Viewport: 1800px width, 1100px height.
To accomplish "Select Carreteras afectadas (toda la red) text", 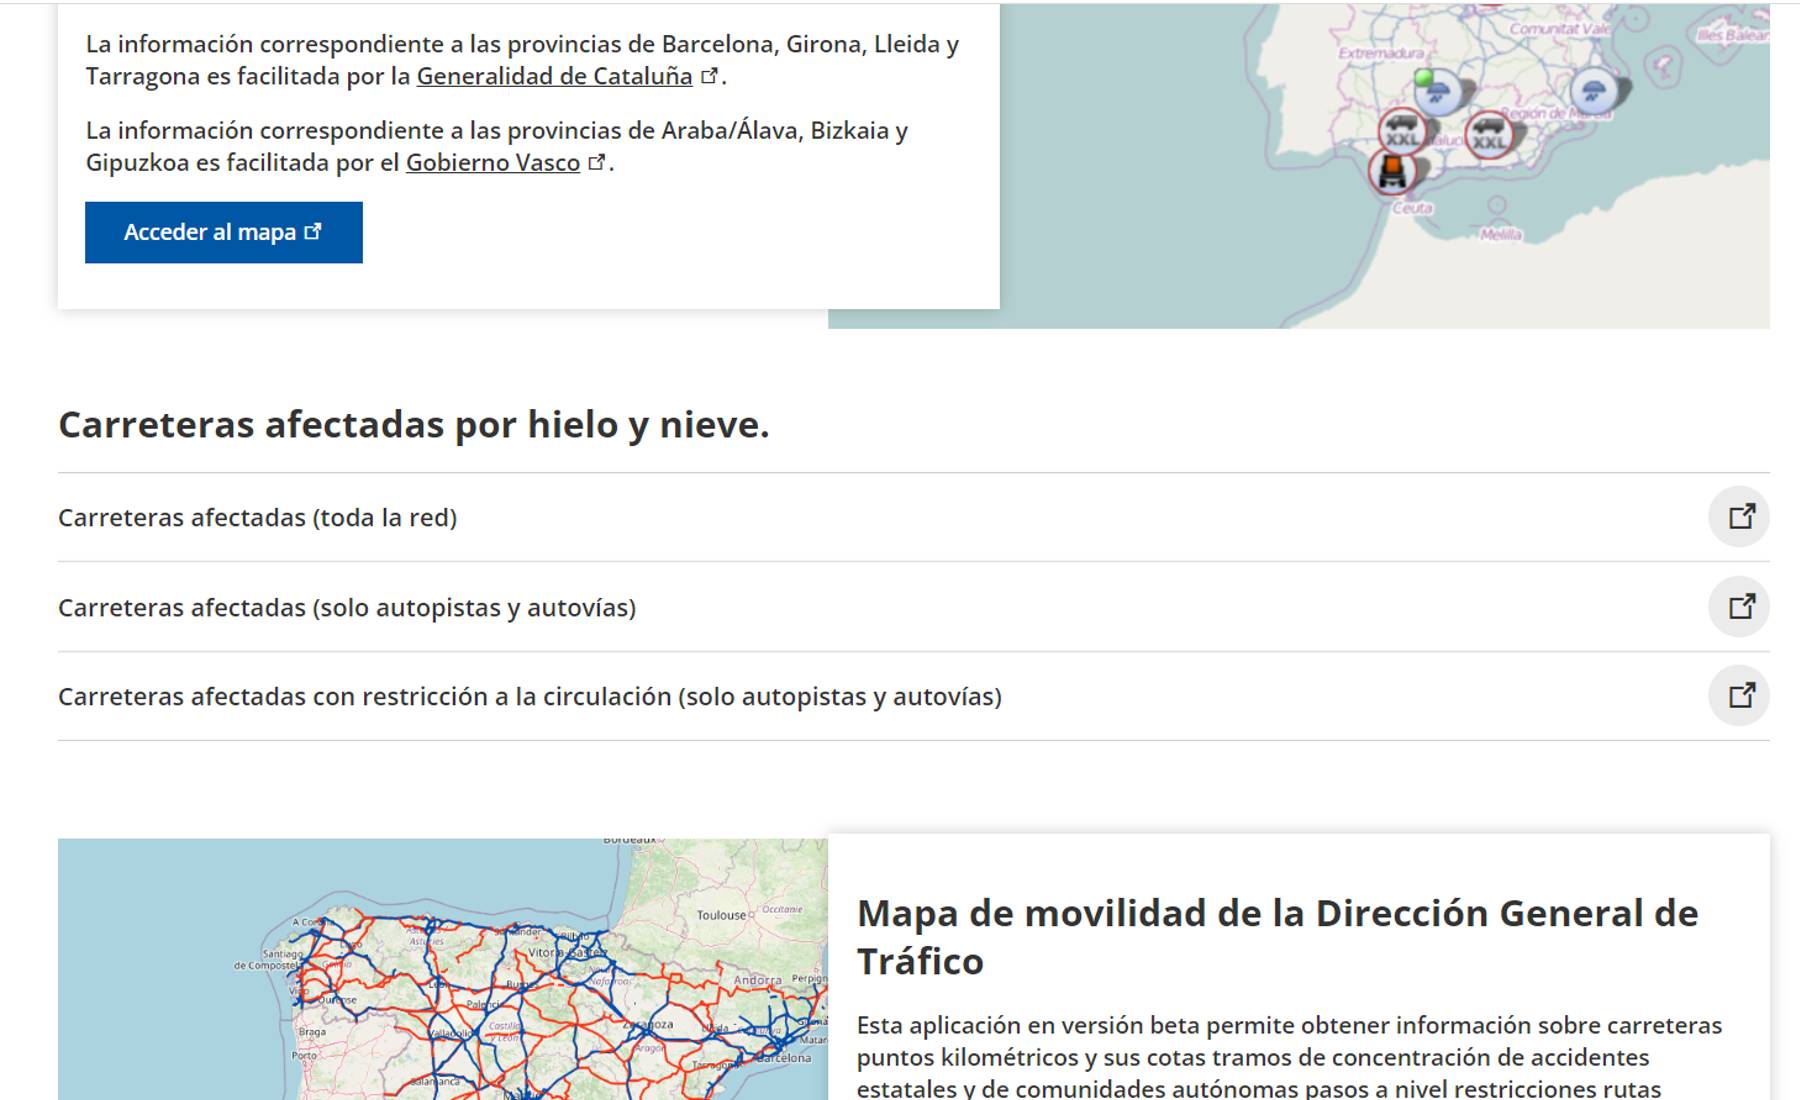I will pyautogui.click(x=257, y=517).
